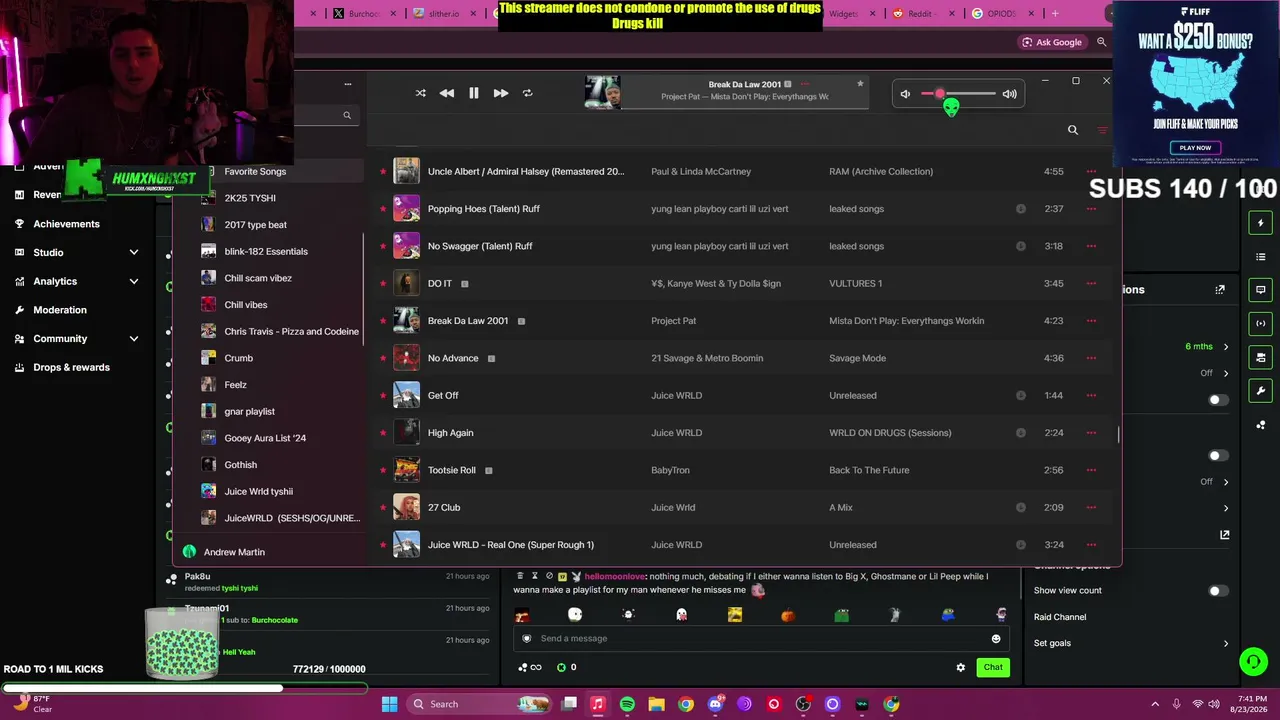1280x720 pixels.
Task: Toggle the switch above the second Off setting
Action: pyautogui.click(x=1217, y=456)
